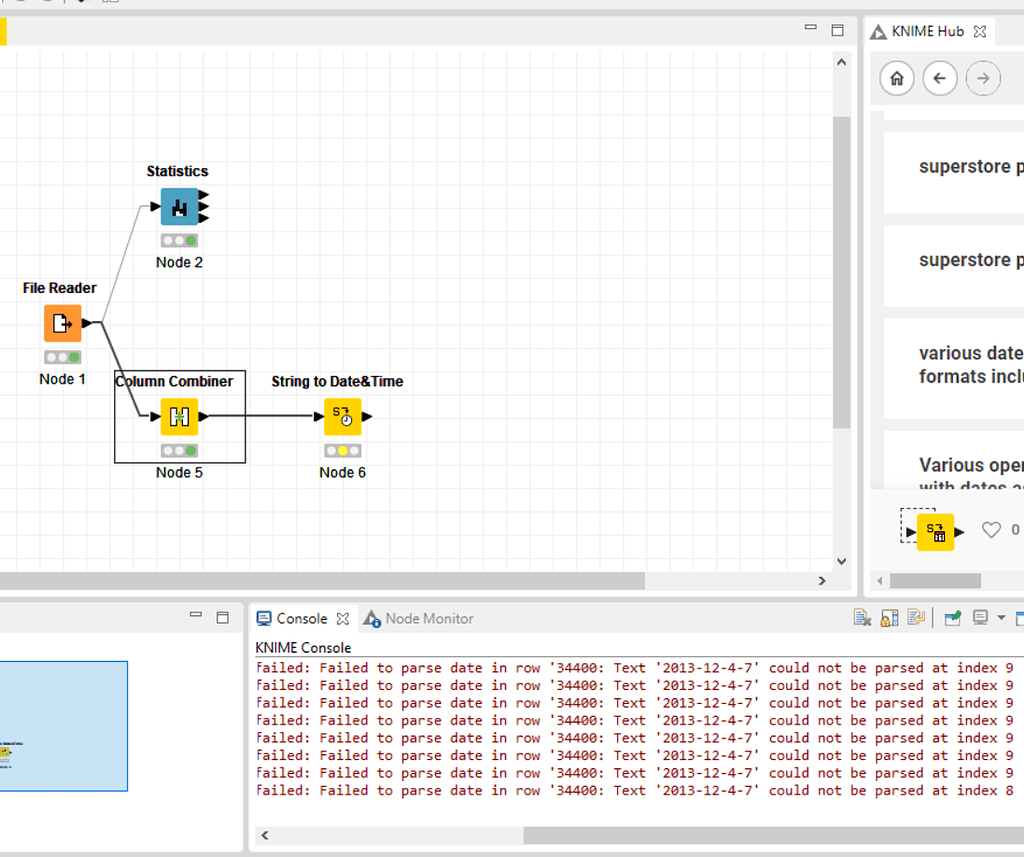Click the String to Date&Time output port
The image size is (1024, 857).
pos(367,417)
